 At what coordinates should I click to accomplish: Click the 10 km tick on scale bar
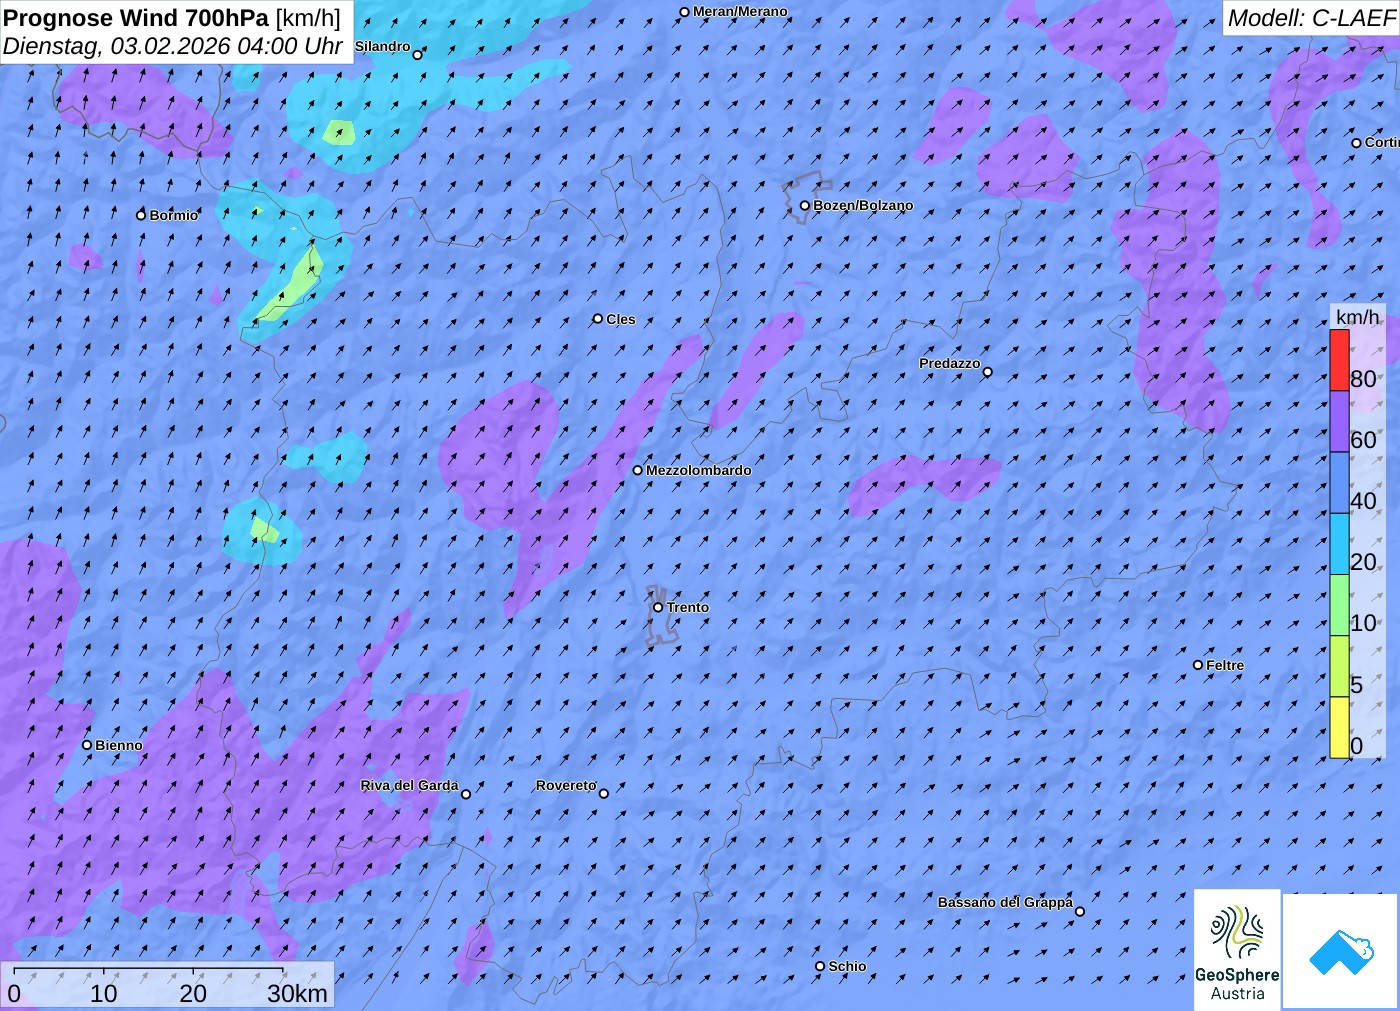pos(104,972)
